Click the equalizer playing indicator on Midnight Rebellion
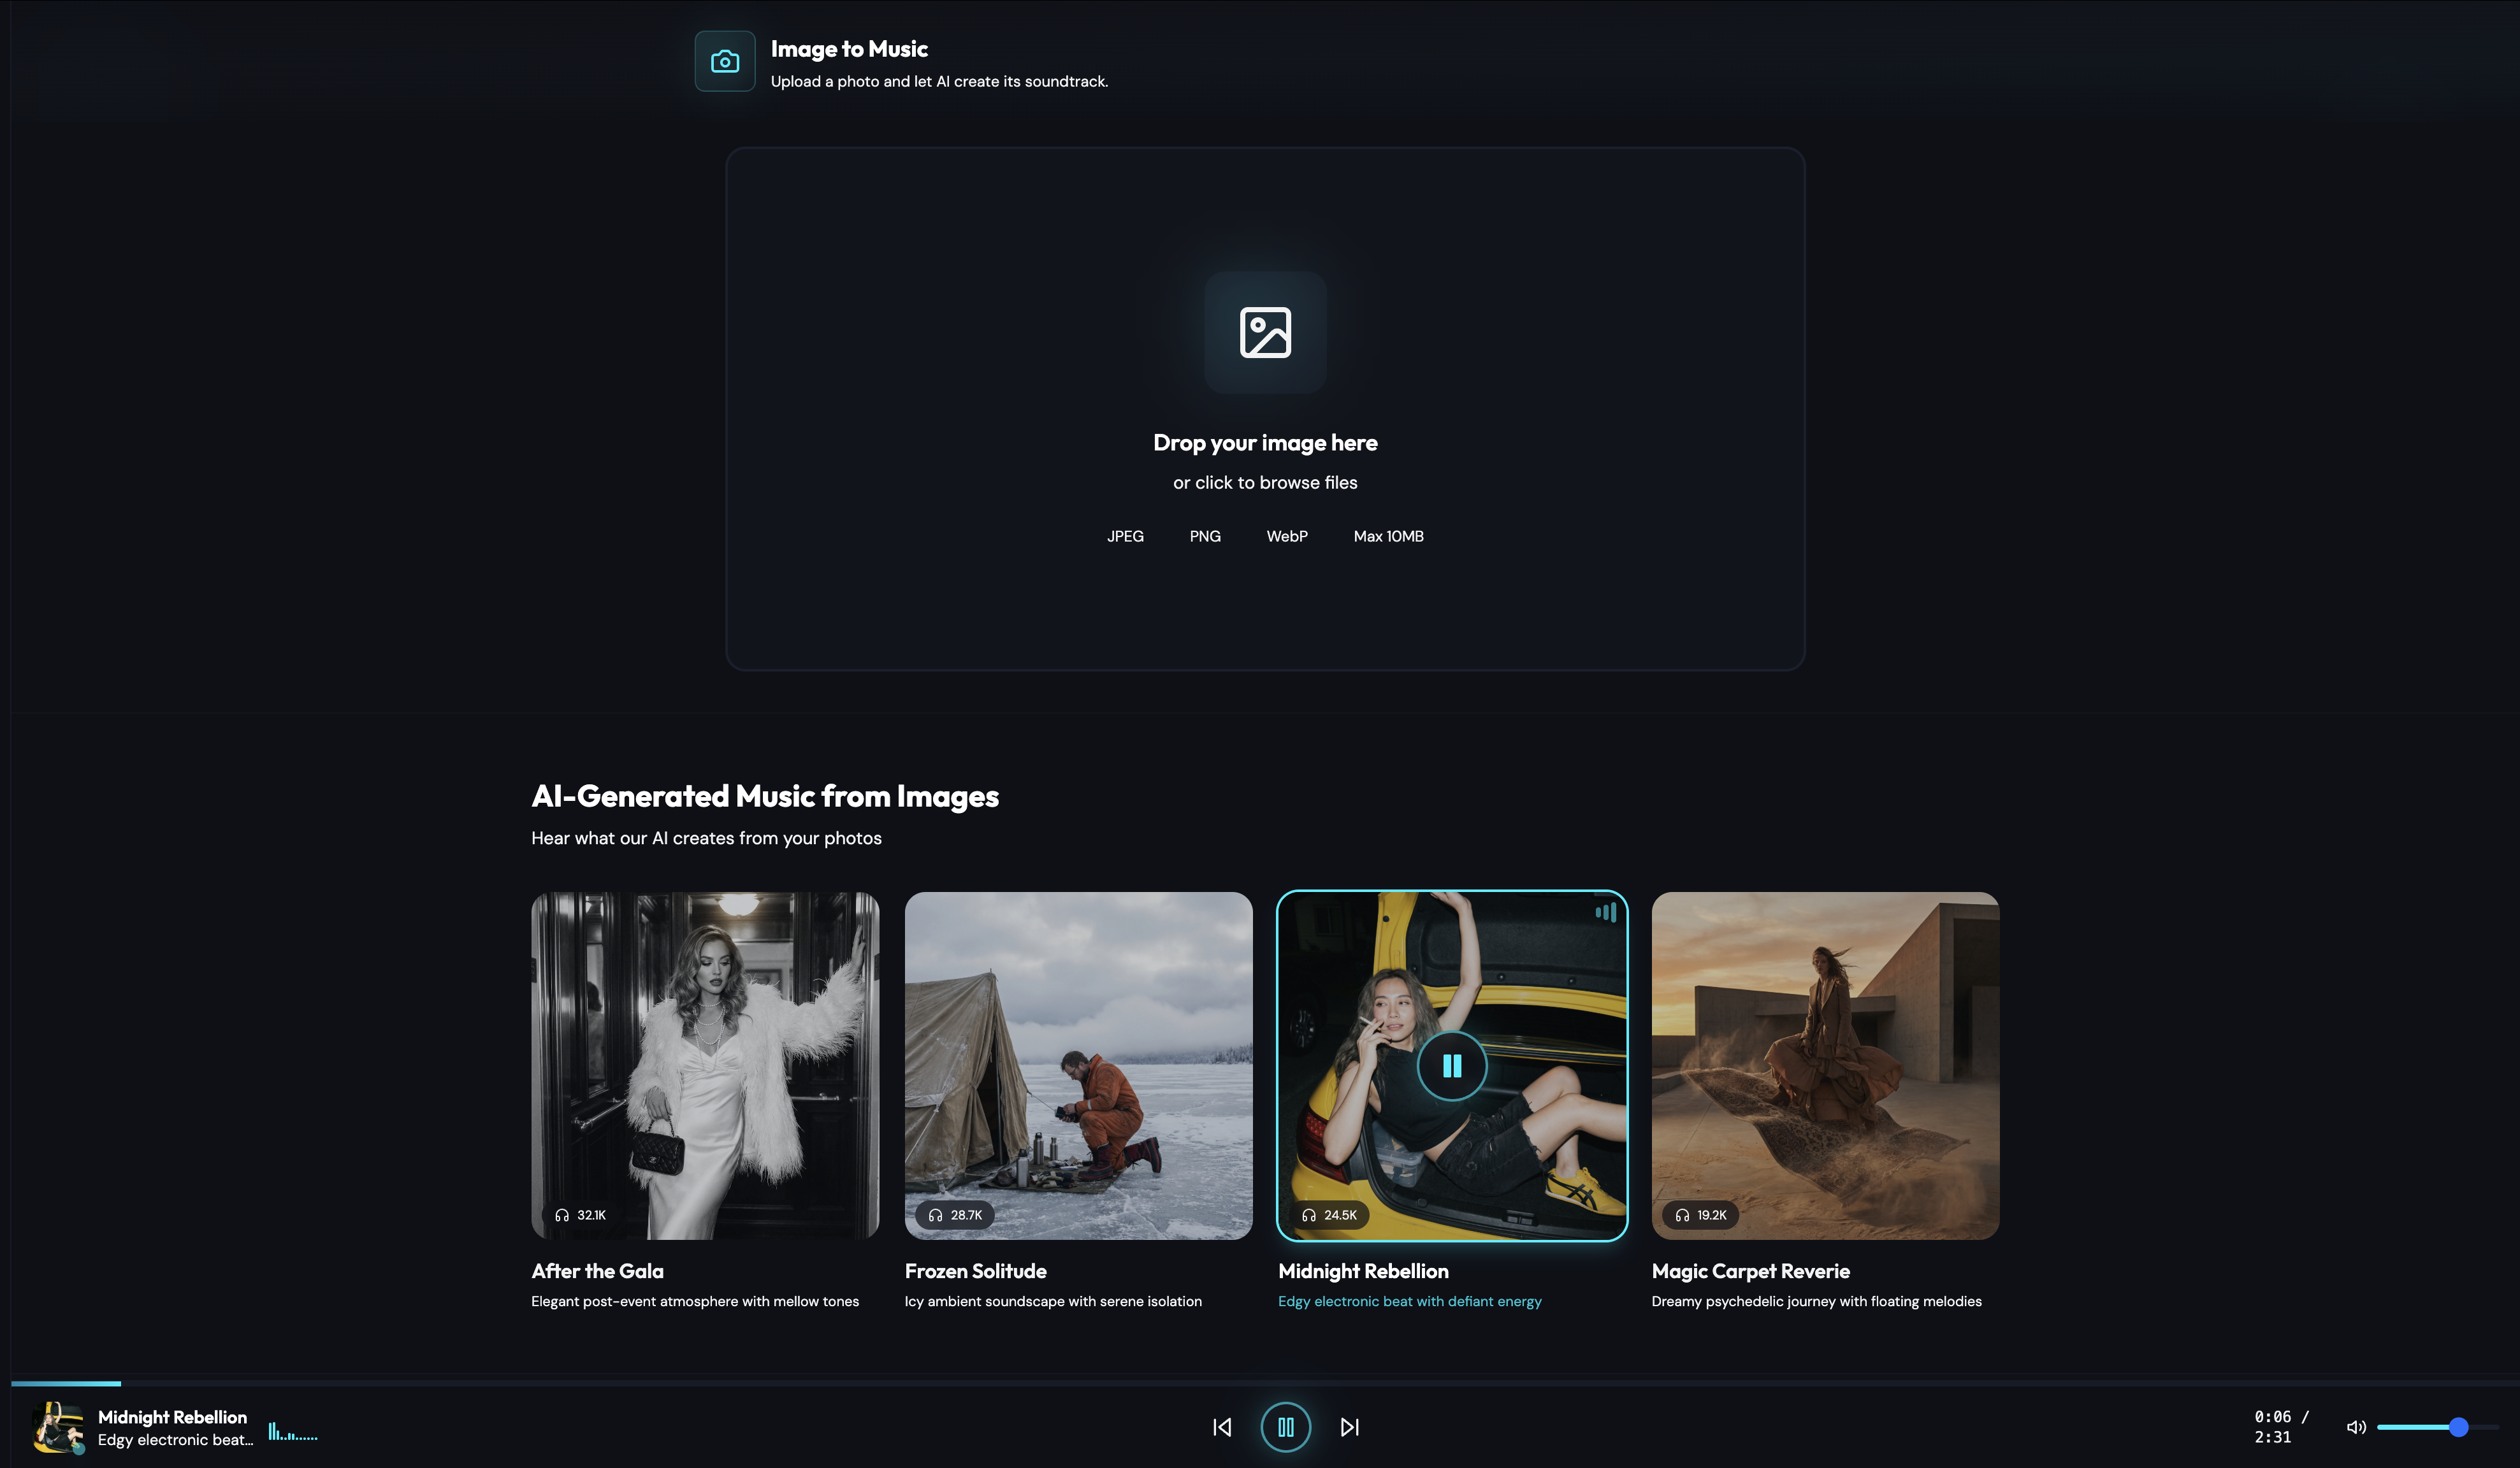Viewport: 2520px width, 1468px height. [x=1605, y=912]
